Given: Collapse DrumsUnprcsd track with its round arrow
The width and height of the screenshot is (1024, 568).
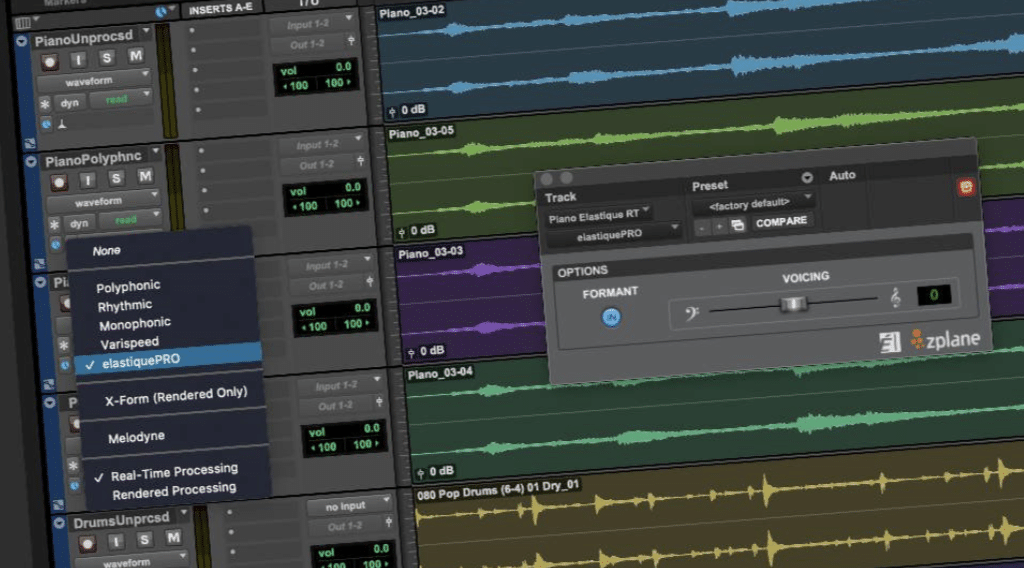Looking at the screenshot, I should tap(59, 523).
